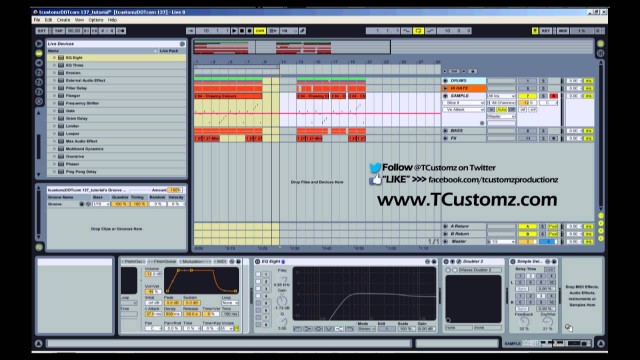Expand the EQ Three device entry
Screen dimensions: 640x360
[x=54, y=65]
